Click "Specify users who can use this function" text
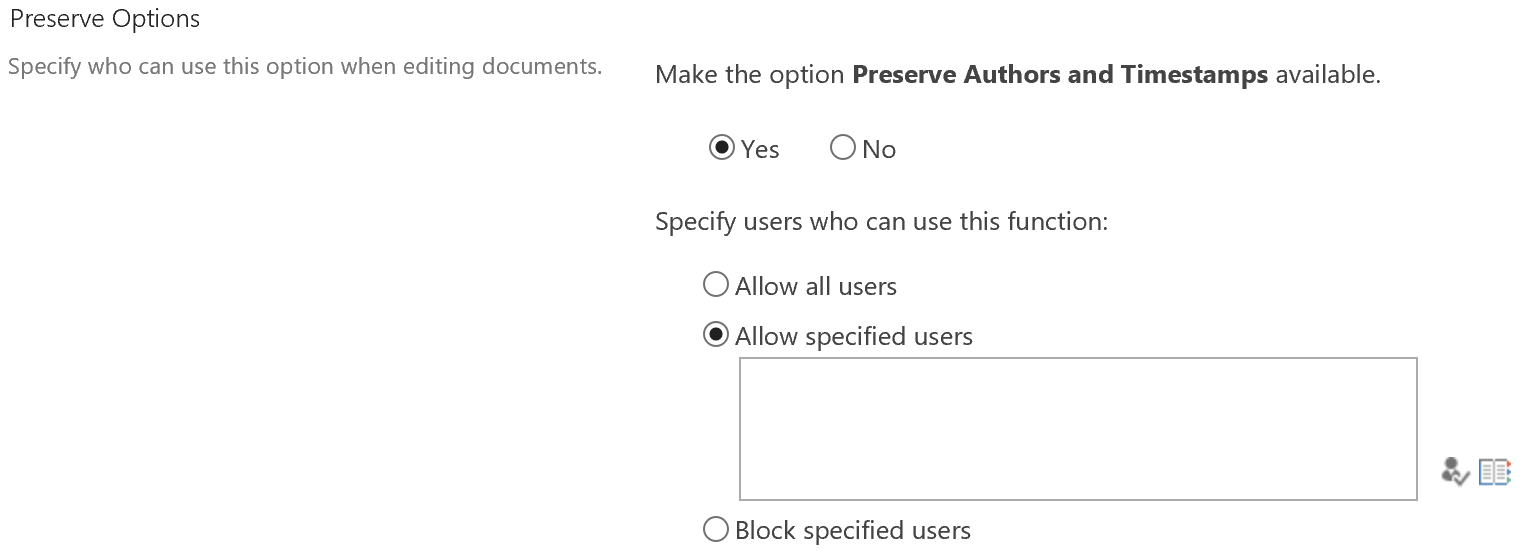This screenshot has height=553, width=1526. (x=881, y=221)
